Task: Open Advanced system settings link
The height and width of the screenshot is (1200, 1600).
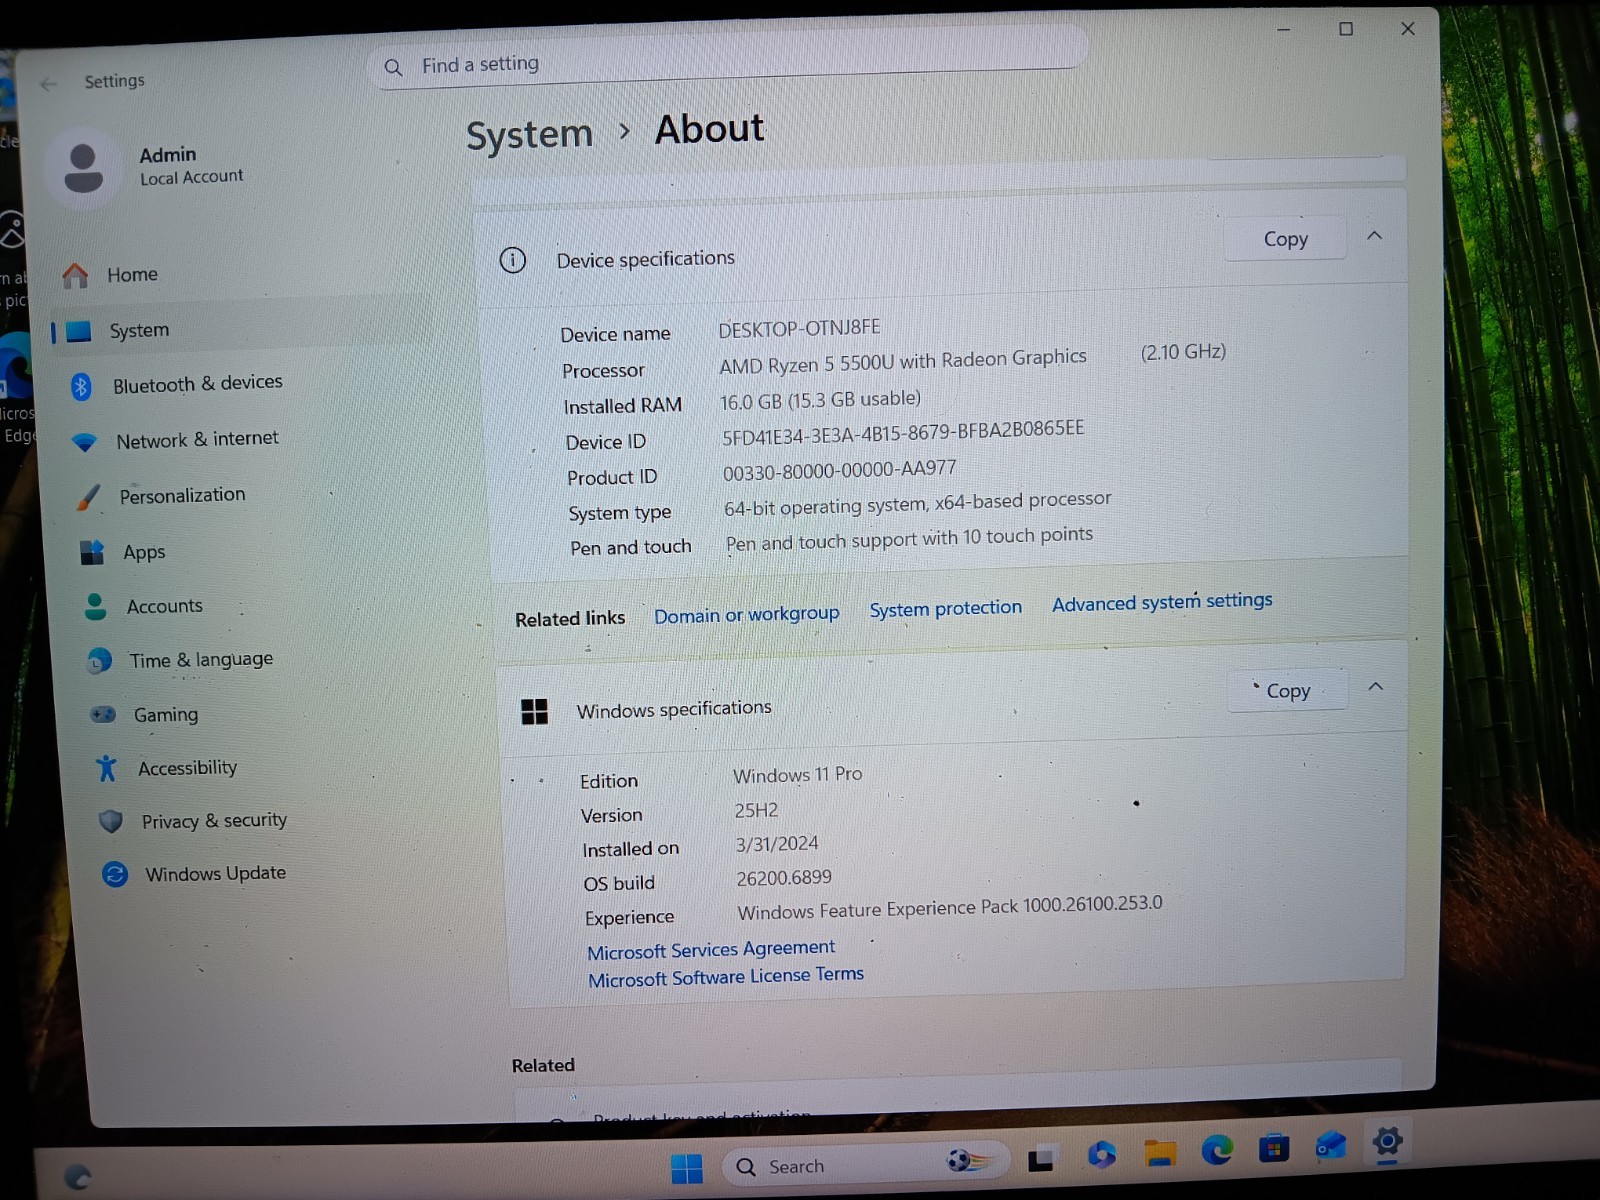Action: (x=1162, y=602)
